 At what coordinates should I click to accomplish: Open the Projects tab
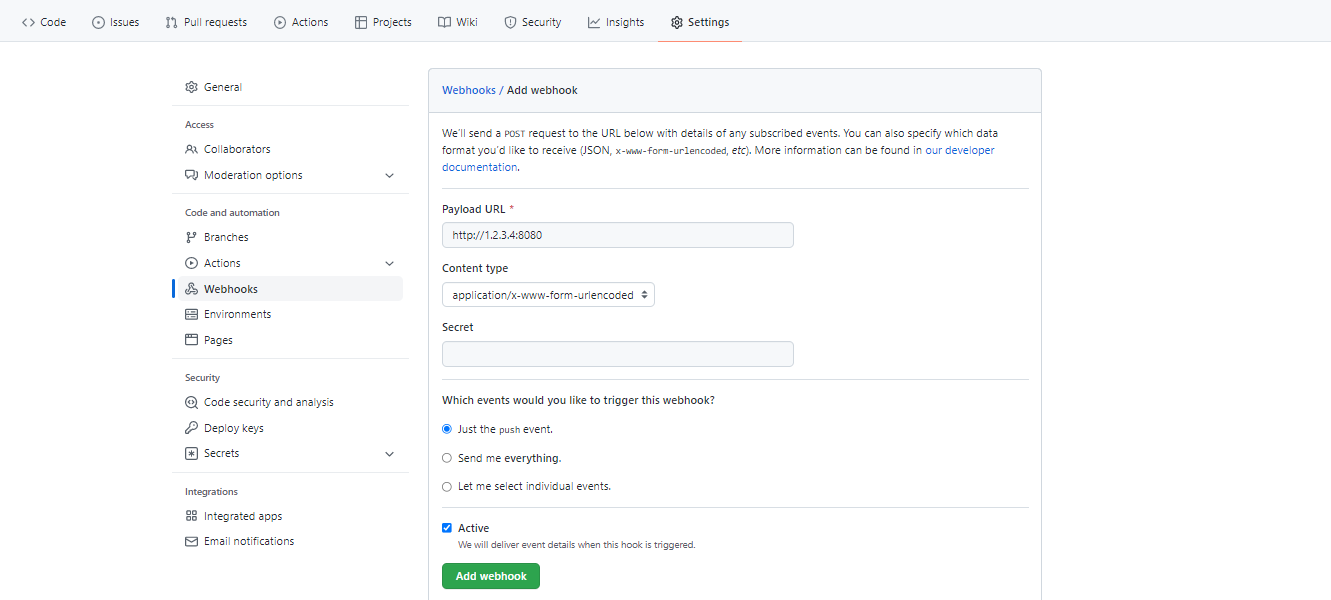pos(383,22)
